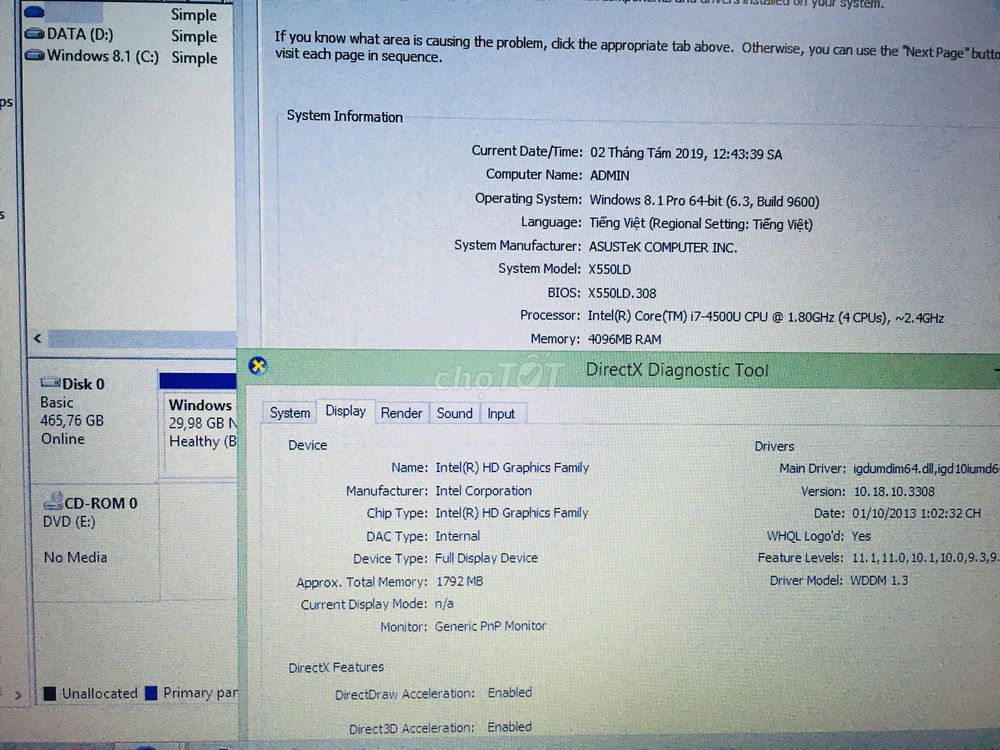Image resolution: width=1000 pixels, height=750 pixels.
Task: Click the System Information group heading
Action: (344, 116)
